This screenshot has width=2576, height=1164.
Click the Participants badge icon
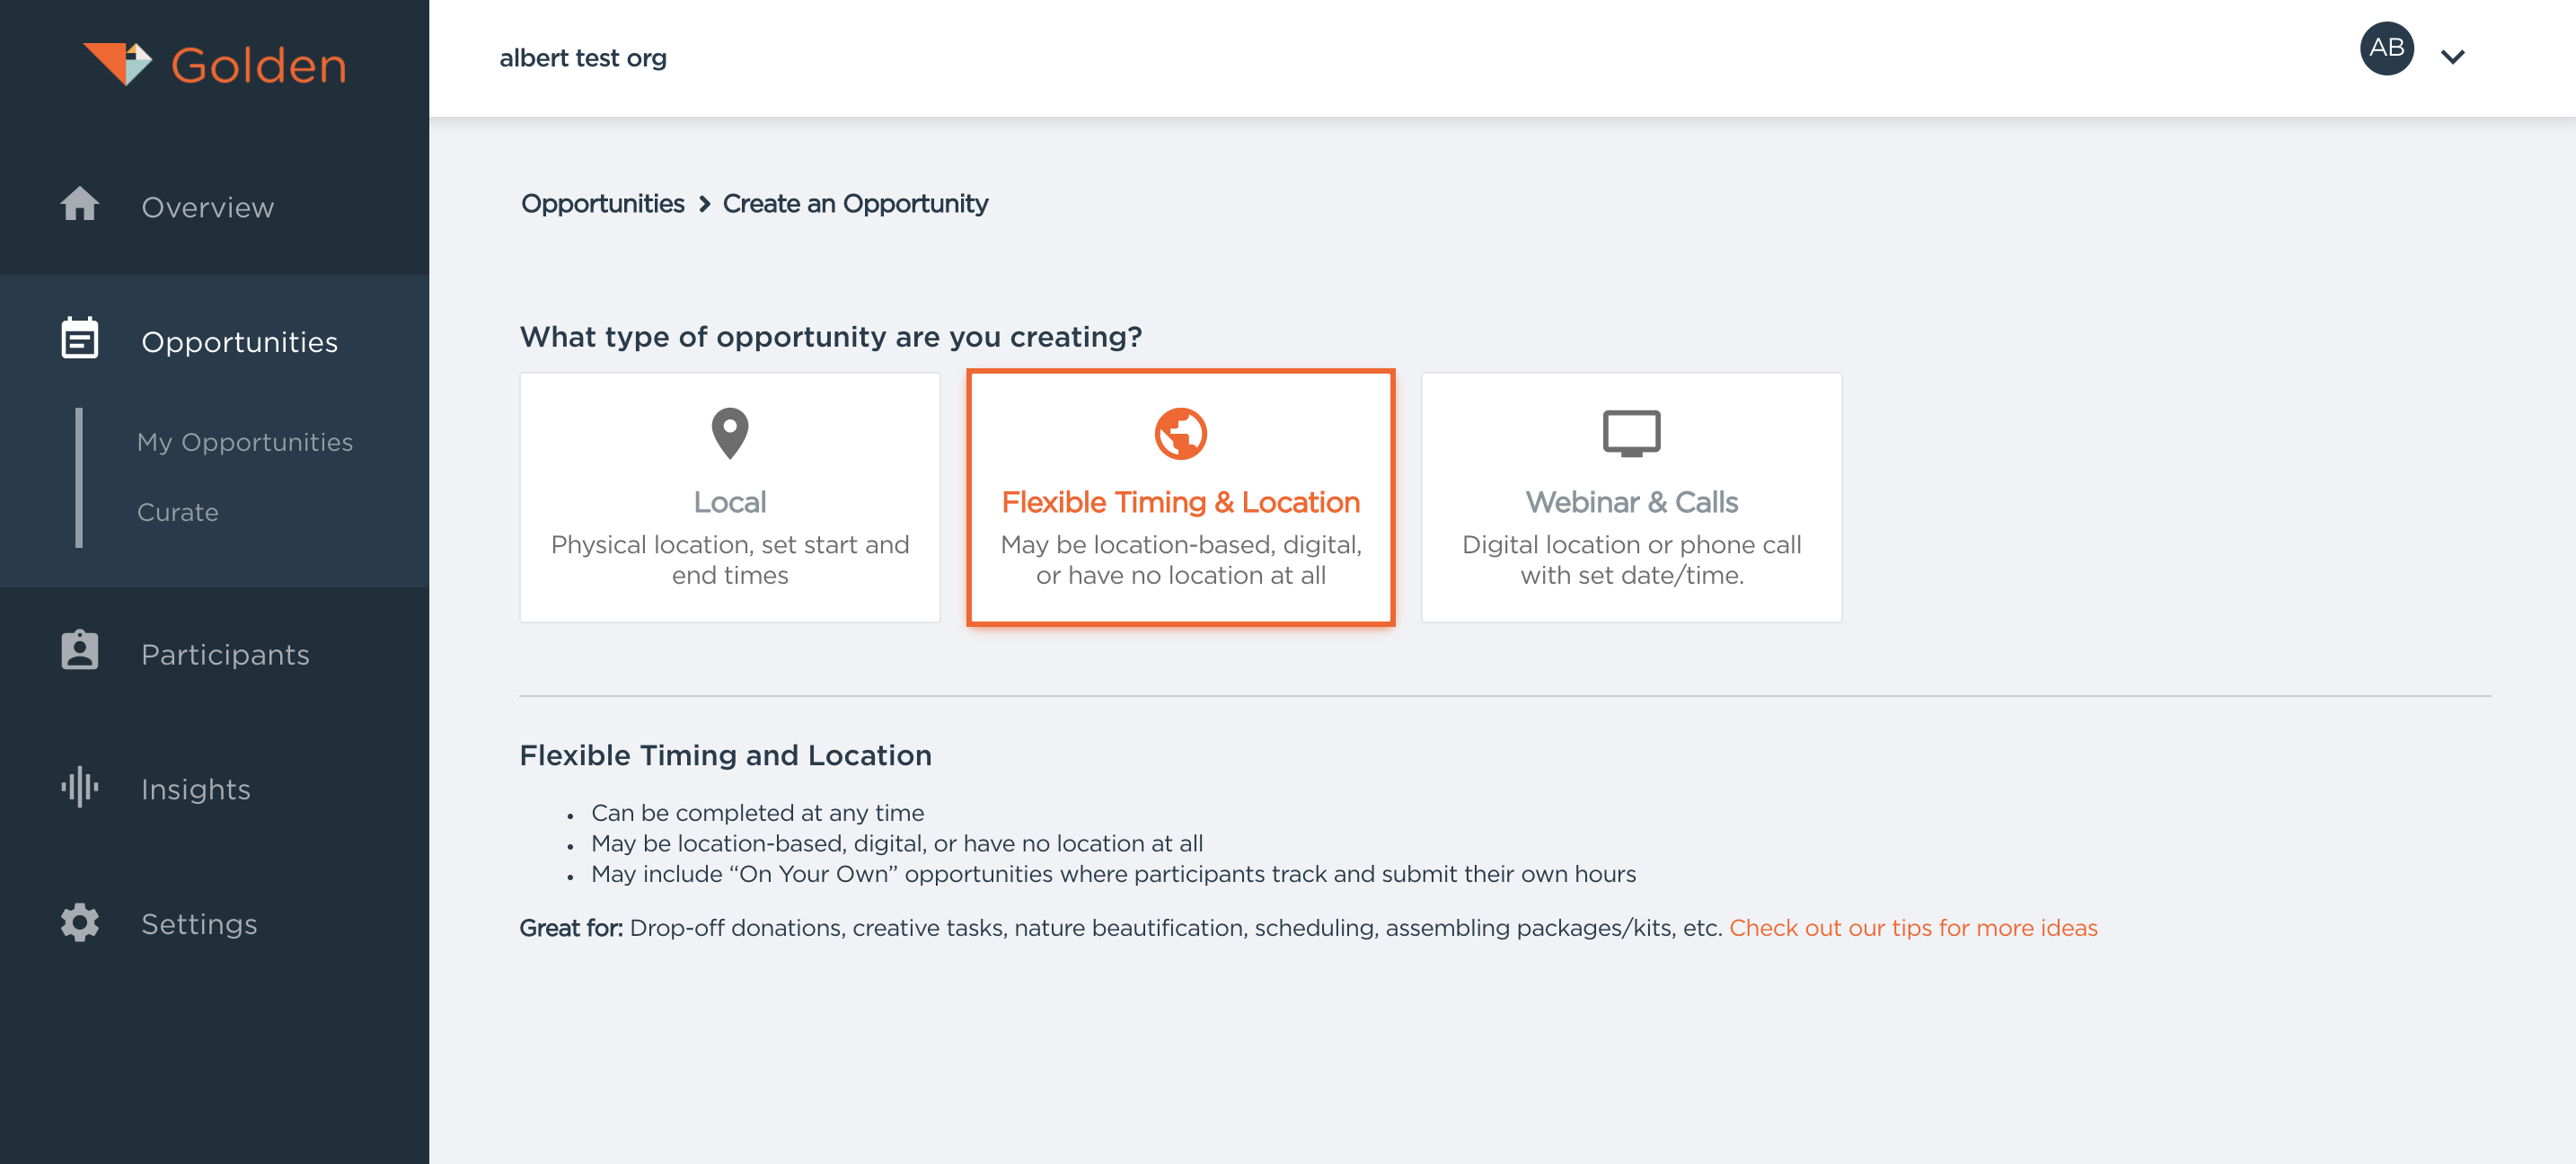click(80, 651)
